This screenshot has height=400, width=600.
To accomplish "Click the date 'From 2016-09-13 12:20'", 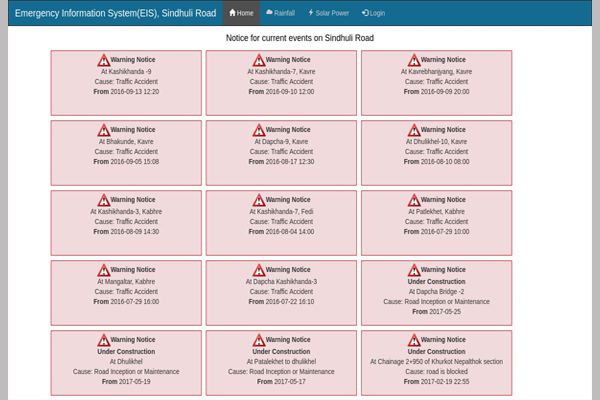I will [126, 91].
